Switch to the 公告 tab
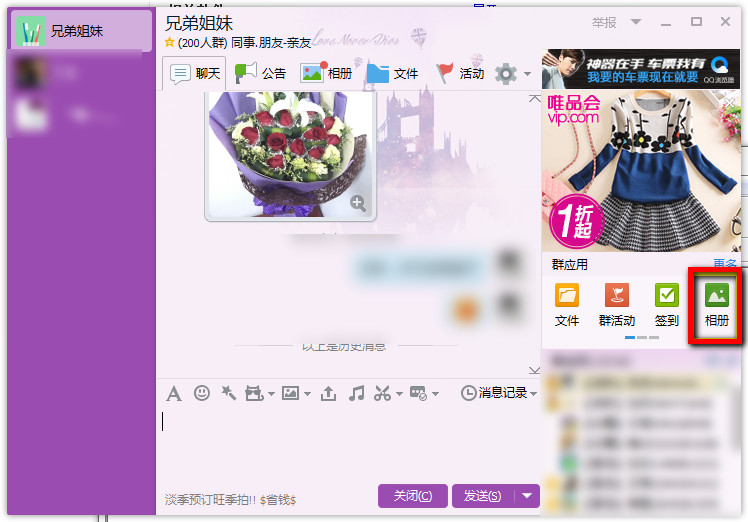This screenshot has height=522, width=748. [x=261, y=73]
